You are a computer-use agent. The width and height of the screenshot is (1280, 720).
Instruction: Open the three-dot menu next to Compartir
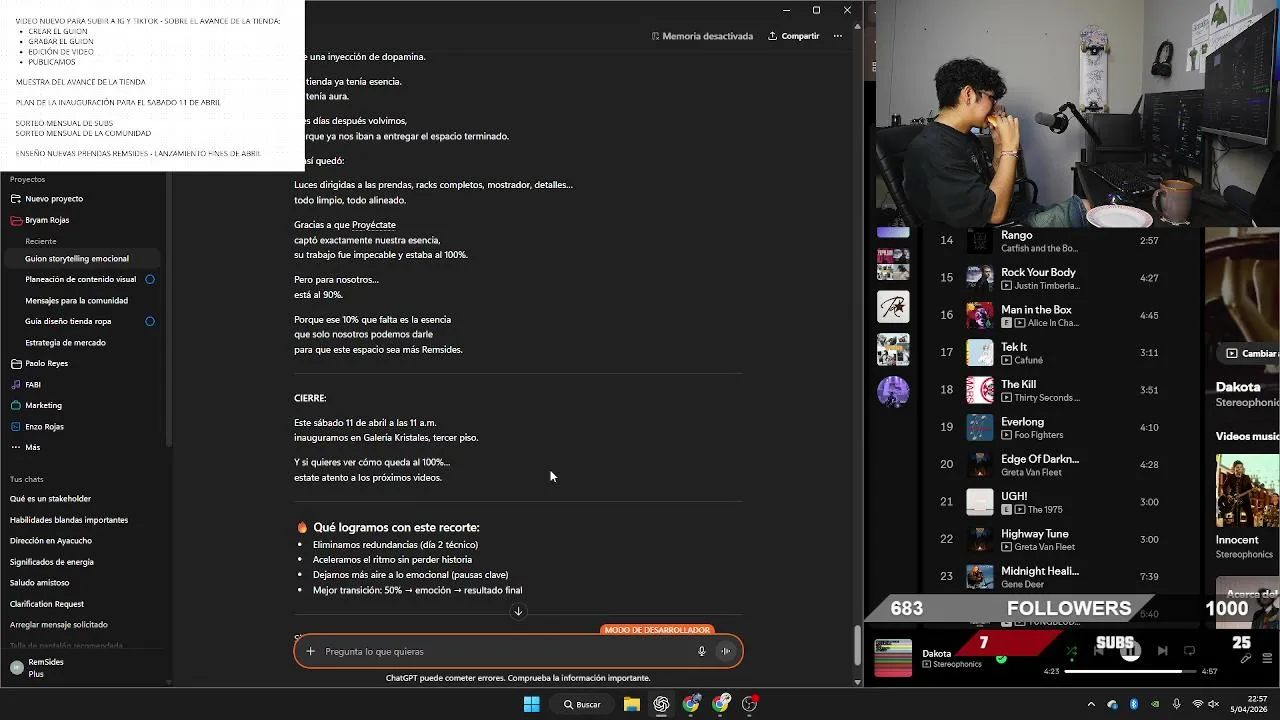click(x=838, y=36)
